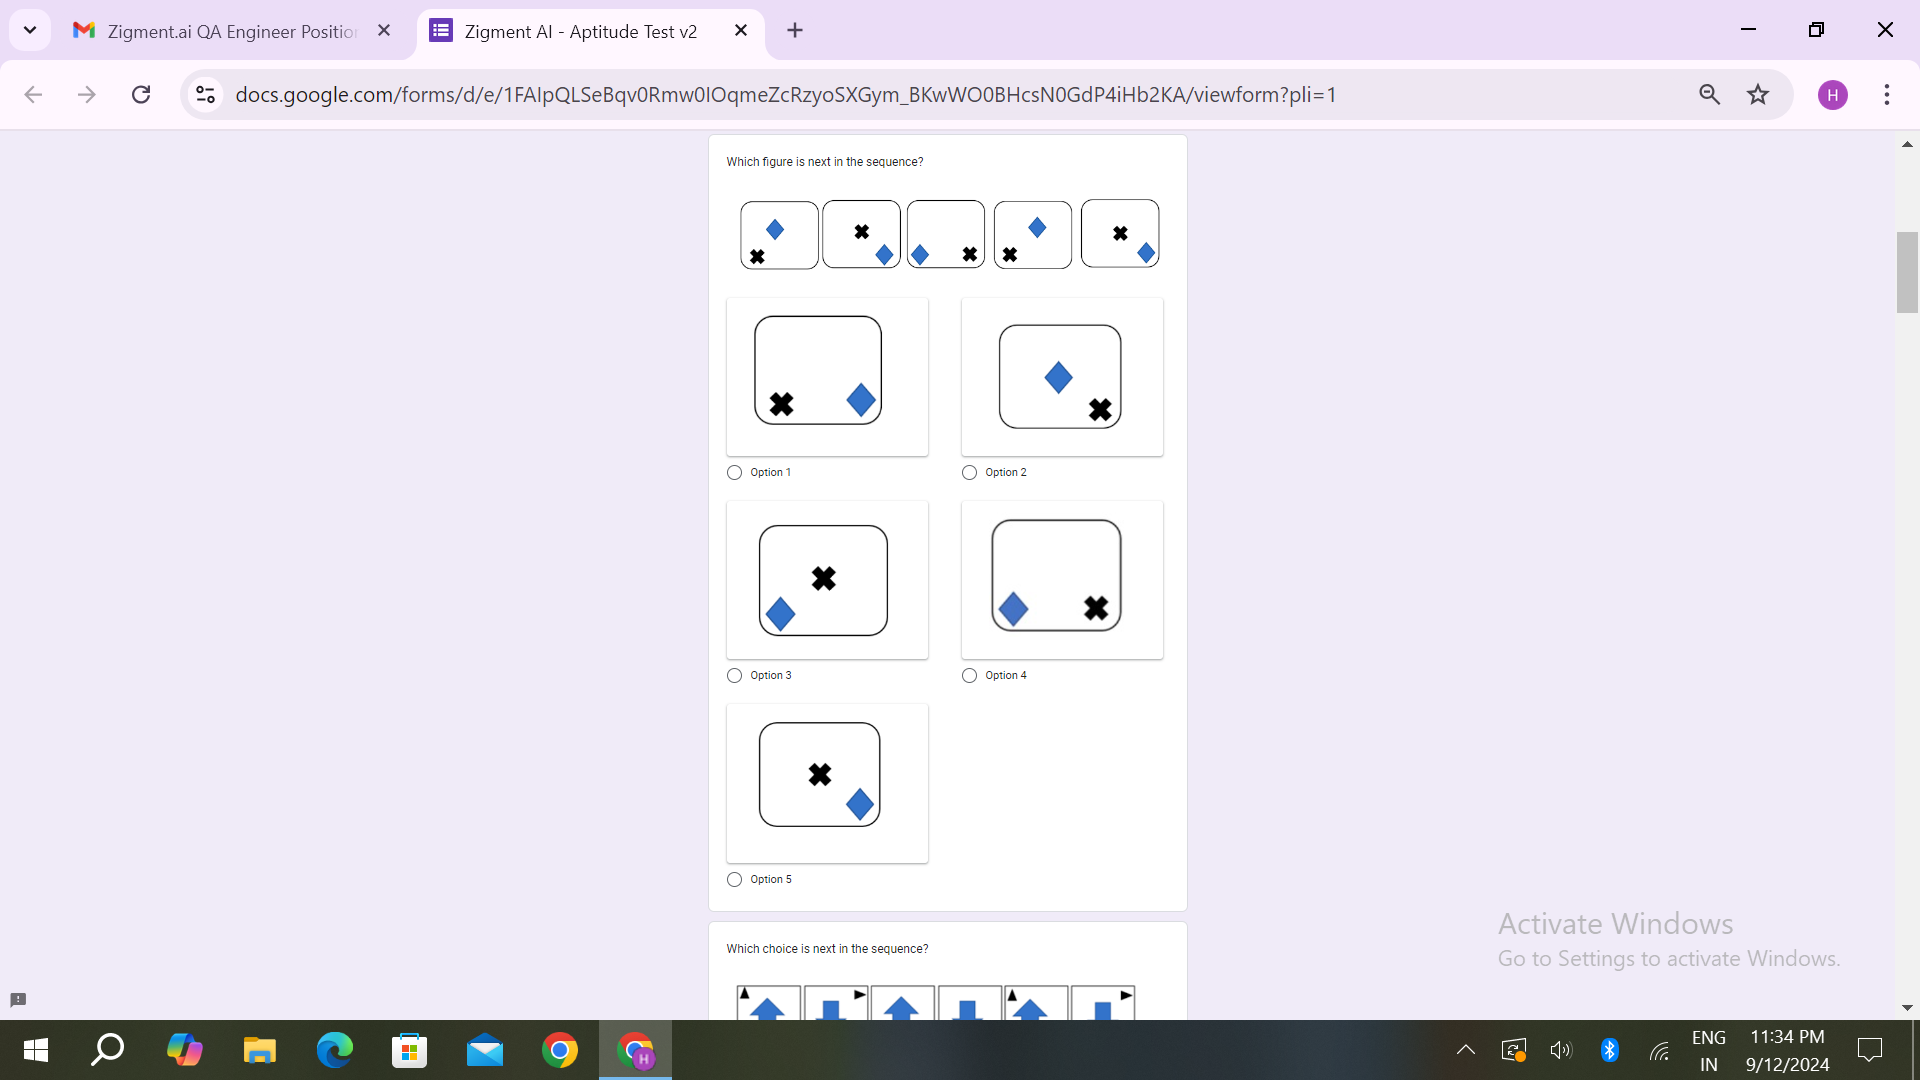Viewport: 1920px width, 1080px height.
Task: Select the Option 4 radio button
Action: pyautogui.click(x=969, y=675)
